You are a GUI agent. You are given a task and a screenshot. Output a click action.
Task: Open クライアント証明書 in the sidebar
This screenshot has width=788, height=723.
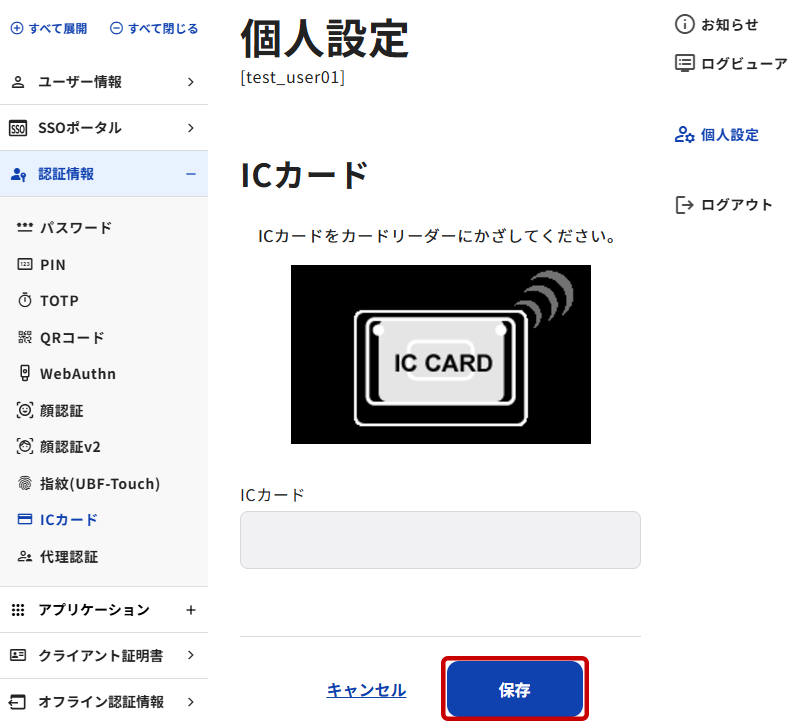pos(104,655)
